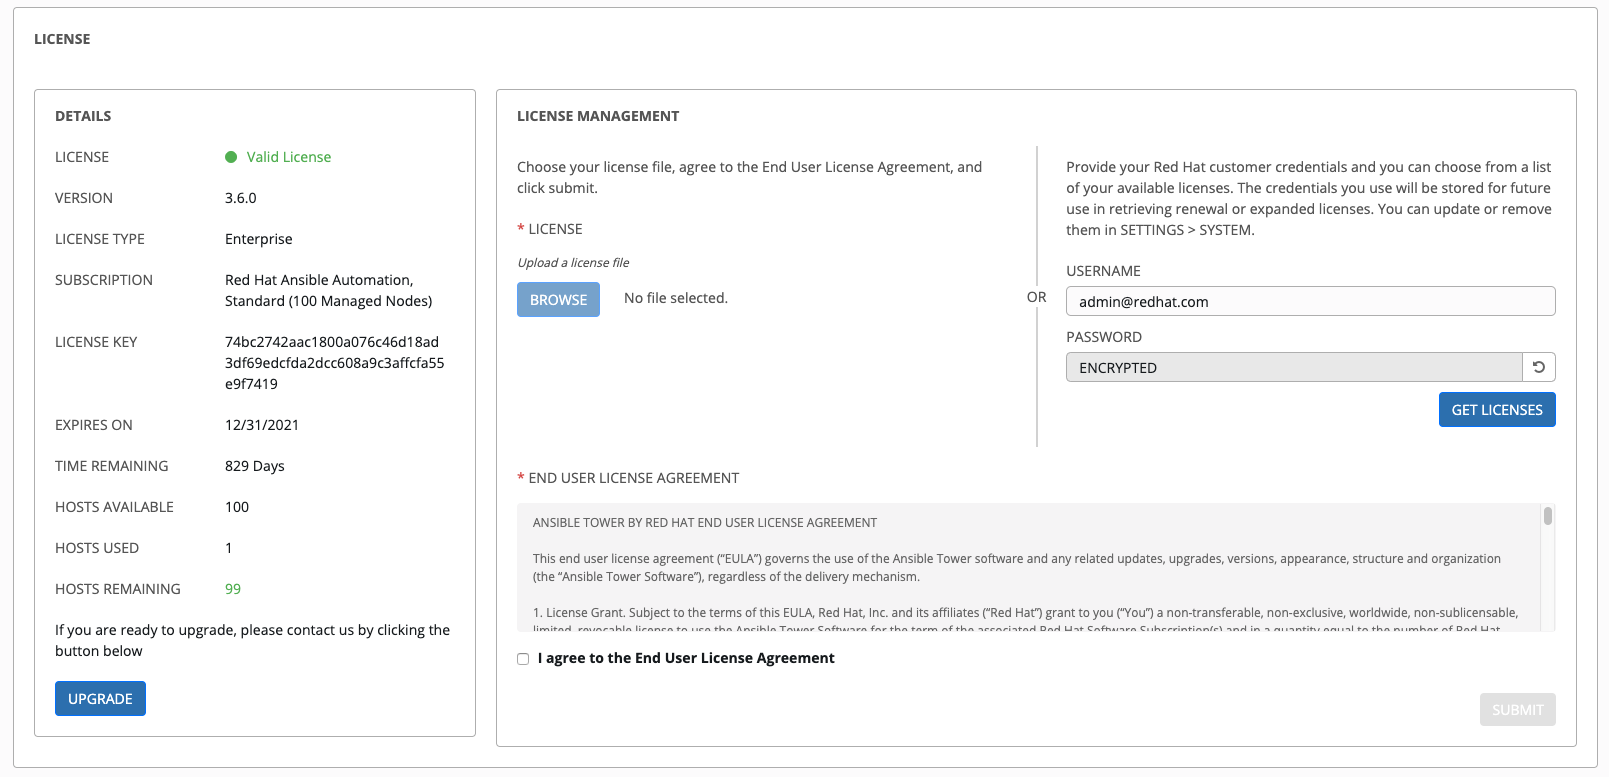Image resolution: width=1609 pixels, height=777 pixels.
Task: Click the green Valid License status dot
Action: [231, 157]
